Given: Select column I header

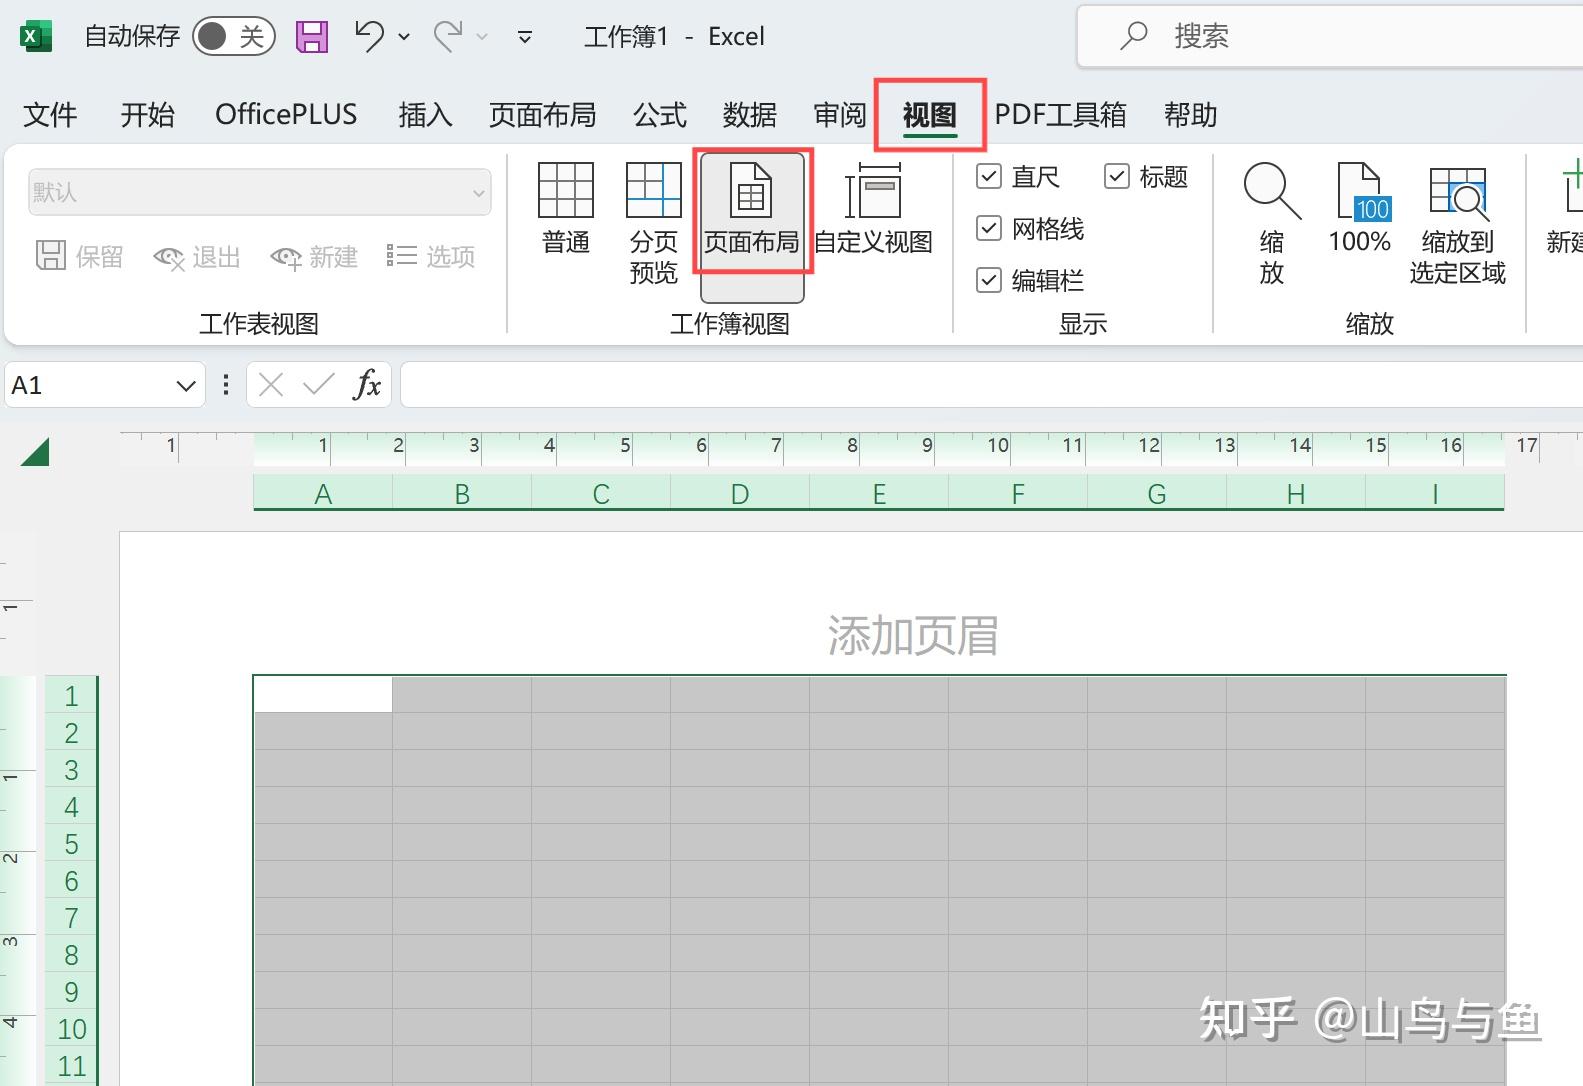Looking at the screenshot, I should (1435, 493).
